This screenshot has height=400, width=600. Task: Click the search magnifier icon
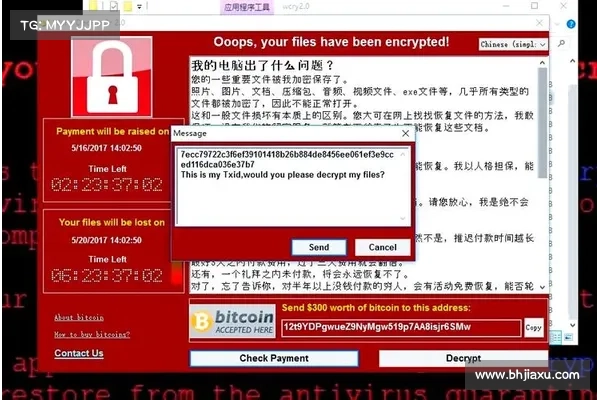[561, 44]
